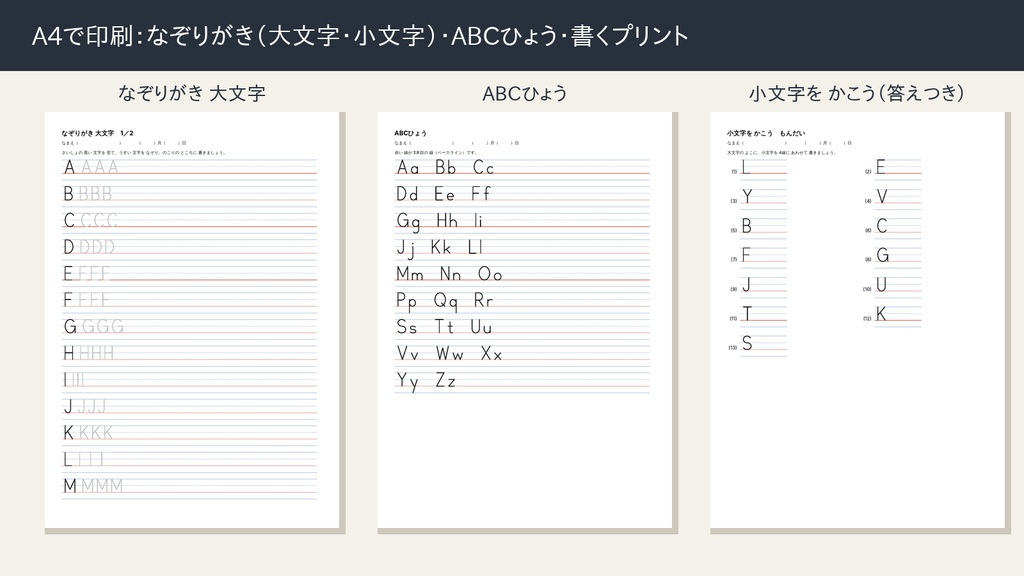Open the ABC chart worksheet page thumbnail
This screenshot has width=1024, height=576.
pos(524,320)
